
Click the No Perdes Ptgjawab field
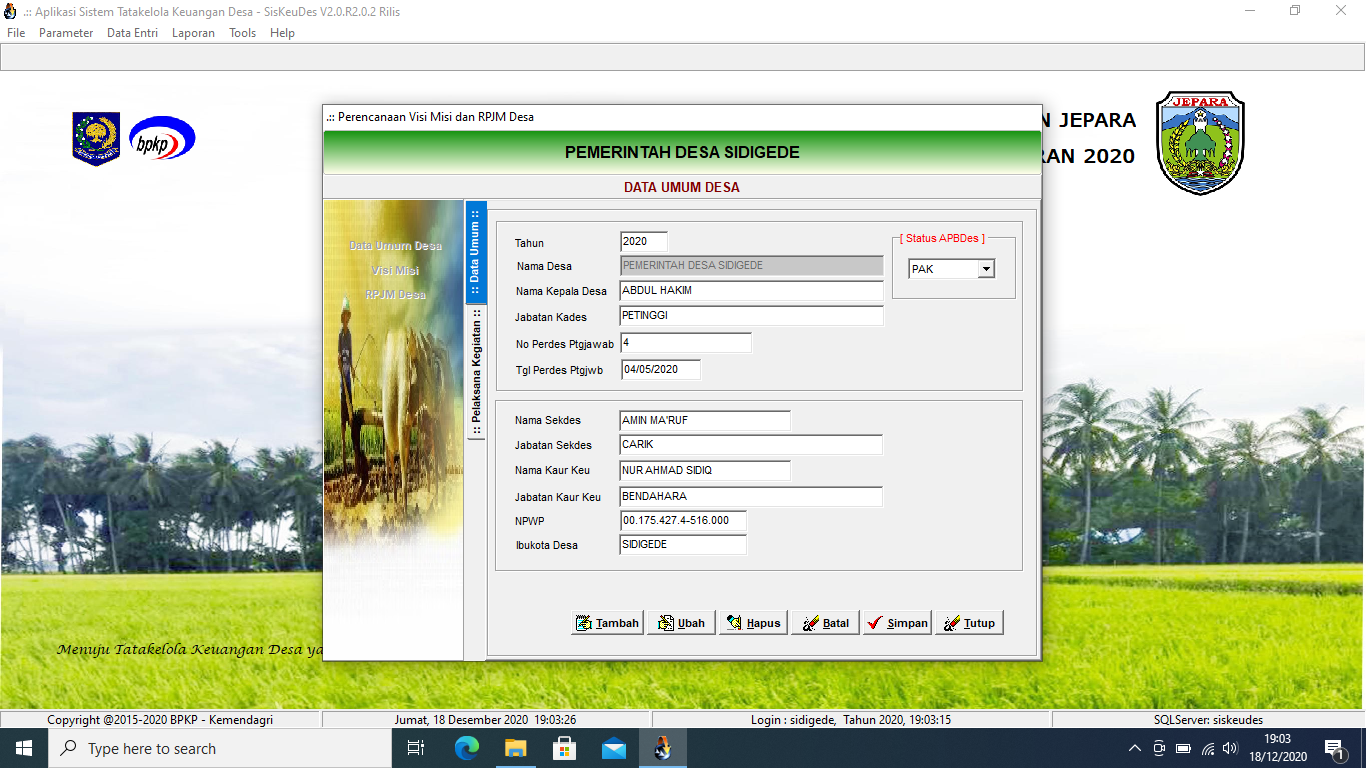(x=685, y=343)
